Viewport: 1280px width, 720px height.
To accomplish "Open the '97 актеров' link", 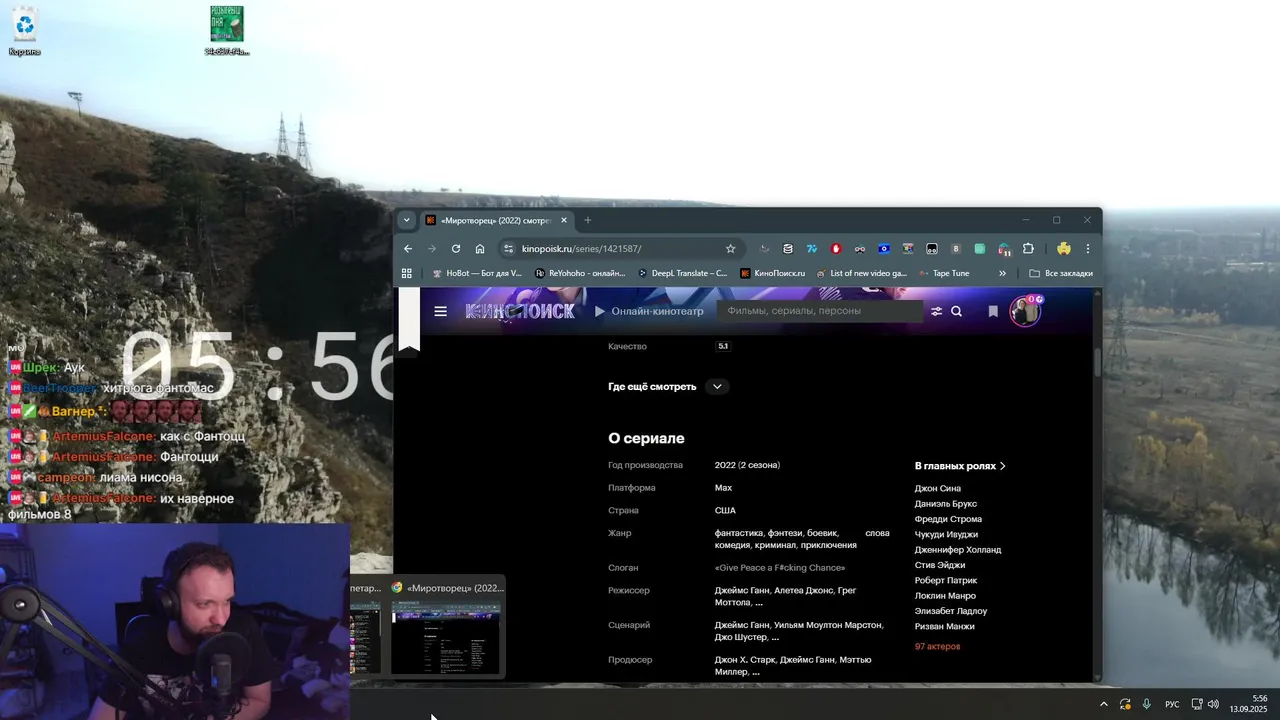I will [x=937, y=647].
